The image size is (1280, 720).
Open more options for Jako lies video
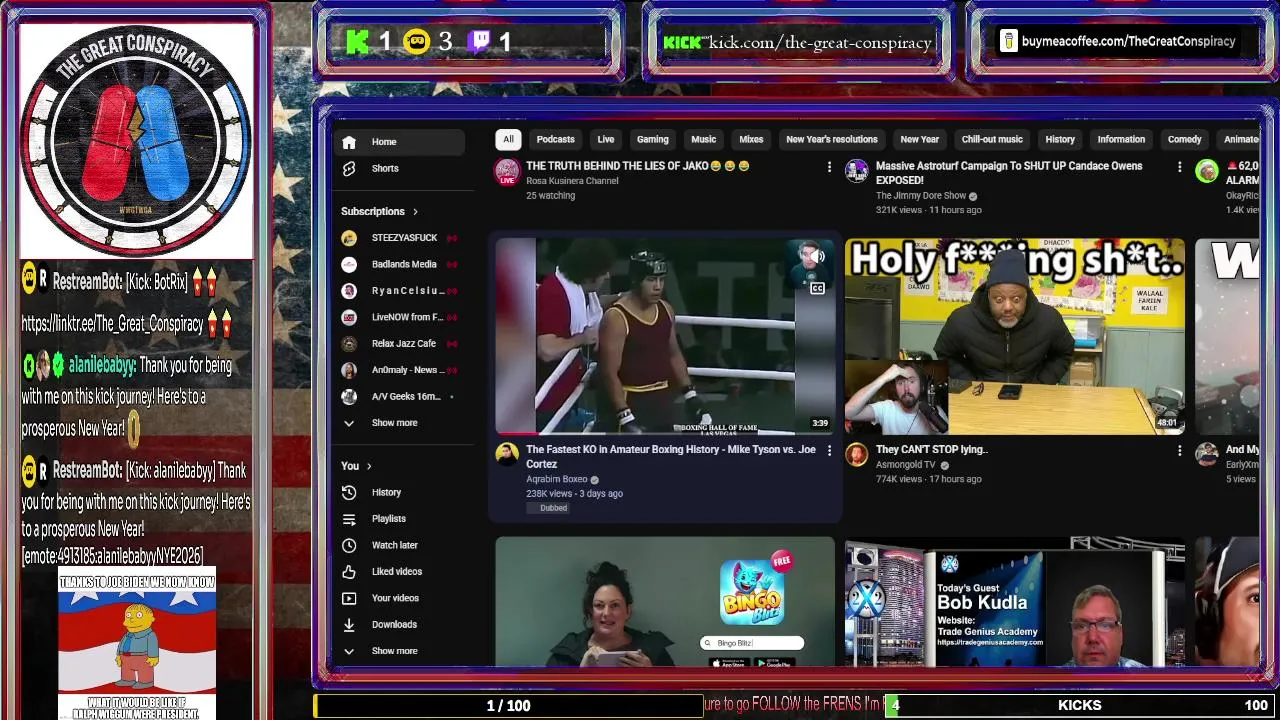(x=829, y=167)
